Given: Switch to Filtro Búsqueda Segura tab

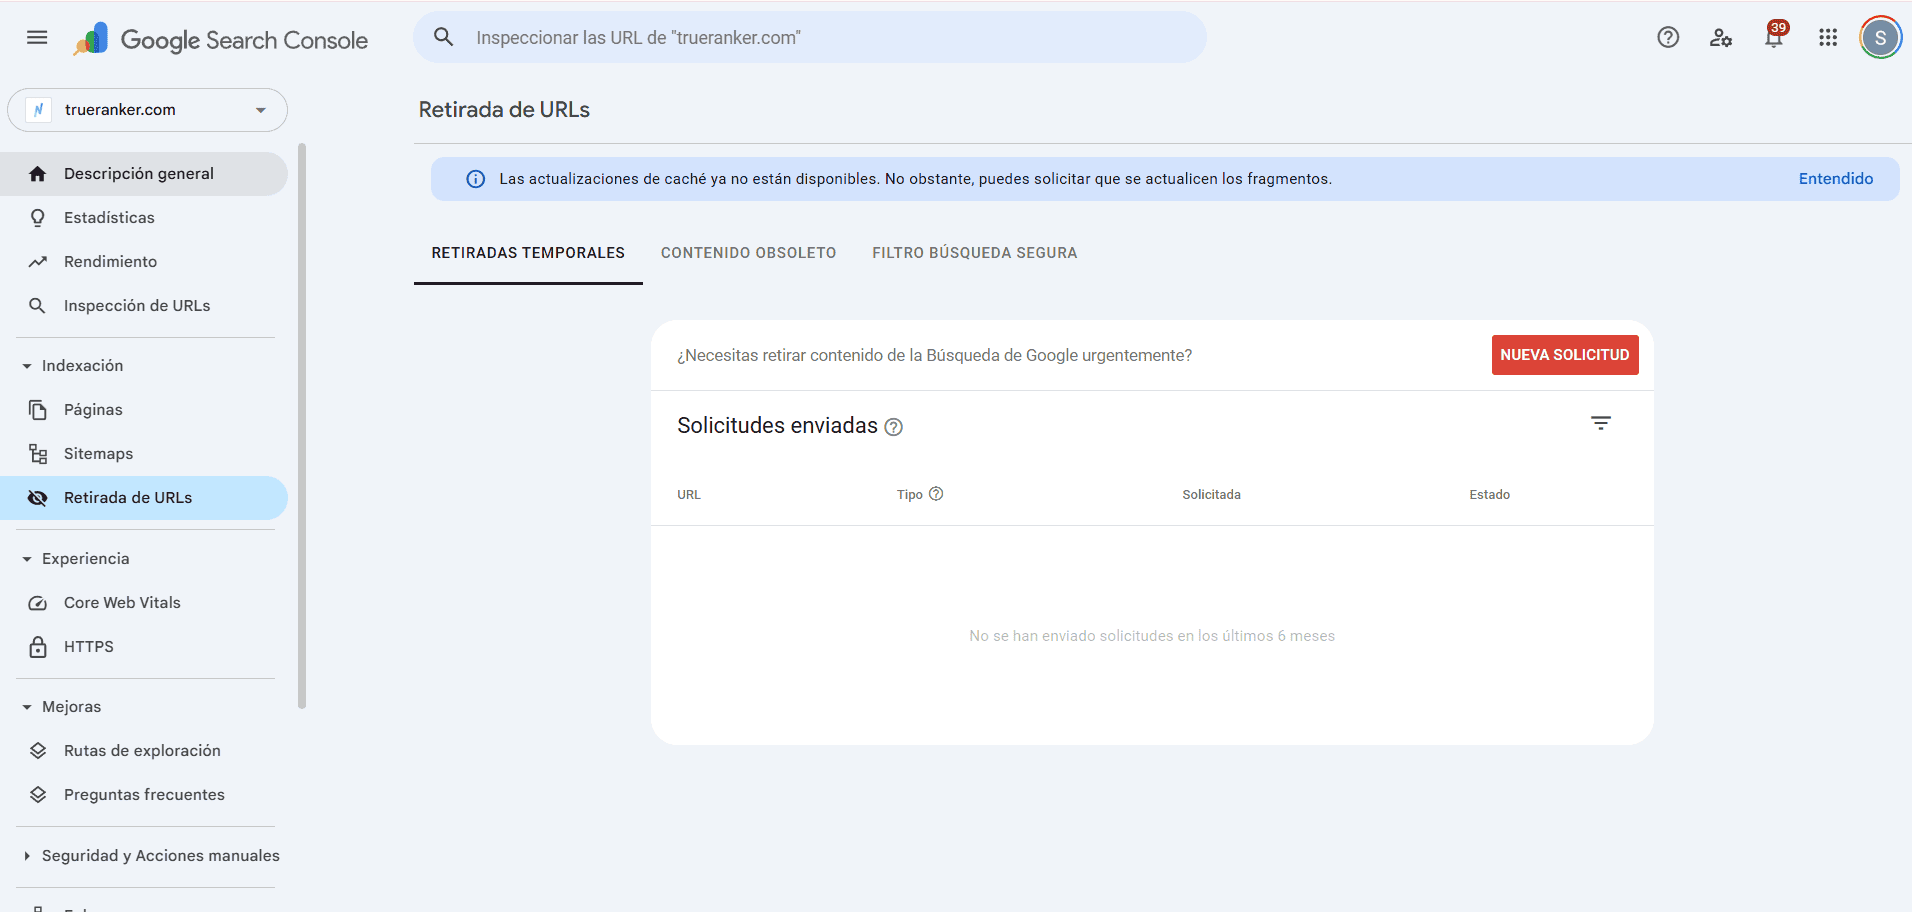Looking at the screenshot, I should click(974, 253).
